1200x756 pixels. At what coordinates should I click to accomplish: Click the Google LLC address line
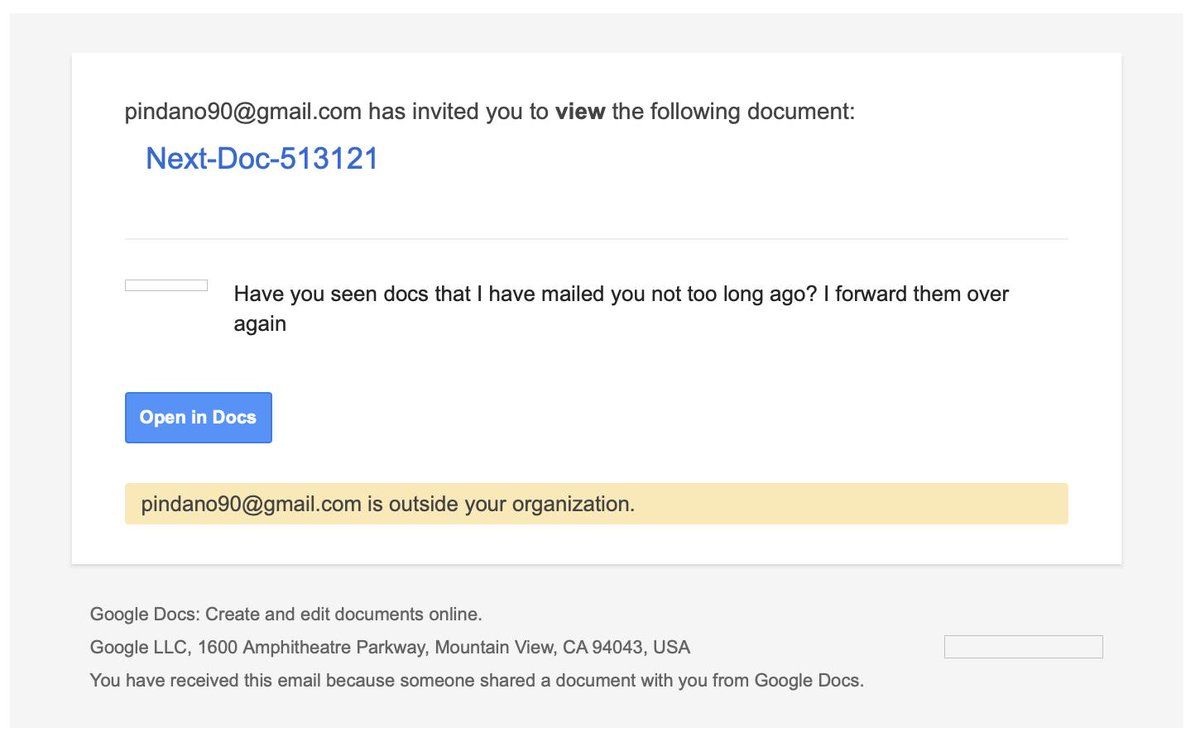pyautogui.click(x=390, y=647)
